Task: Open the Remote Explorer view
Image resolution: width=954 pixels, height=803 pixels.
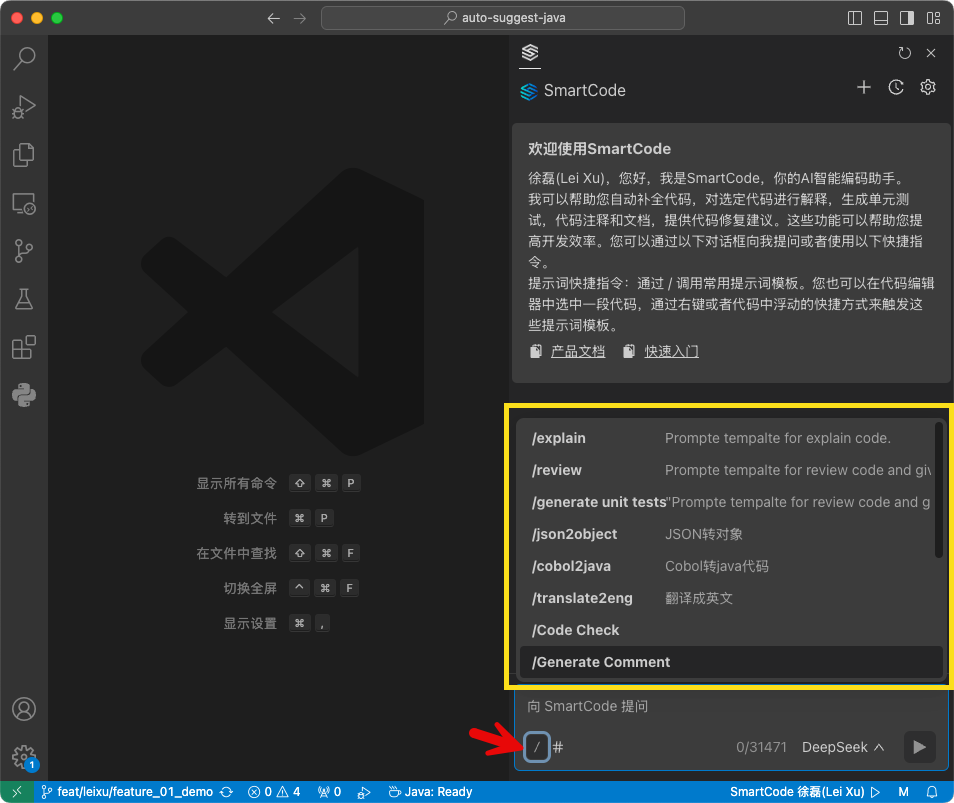Action: [x=24, y=203]
